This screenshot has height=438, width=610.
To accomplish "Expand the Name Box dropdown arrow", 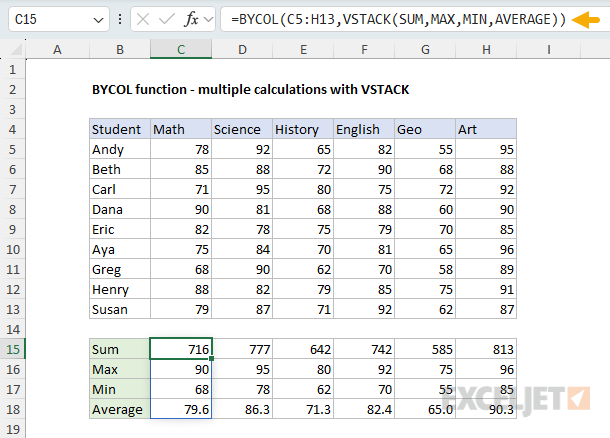I will pyautogui.click(x=98, y=19).
